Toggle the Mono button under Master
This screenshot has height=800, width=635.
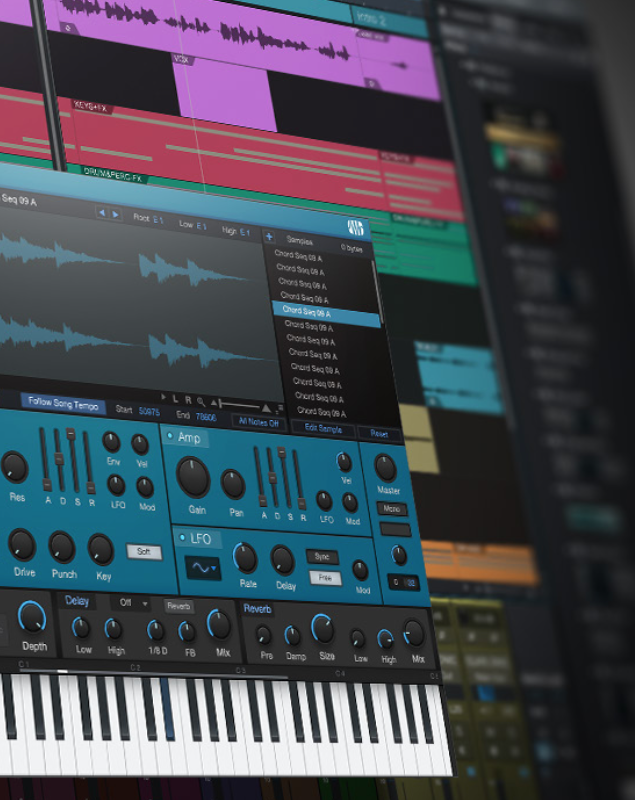coord(391,509)
